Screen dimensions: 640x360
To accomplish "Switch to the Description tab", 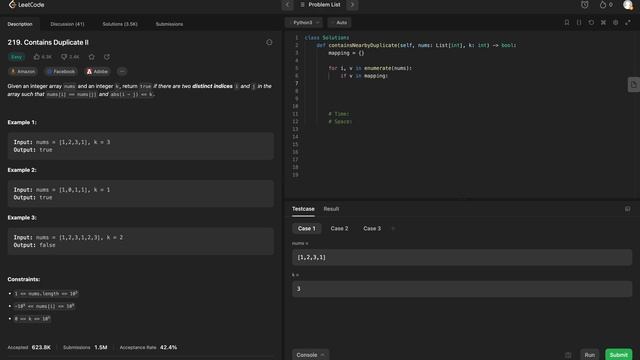I will (x=20, y=24).
